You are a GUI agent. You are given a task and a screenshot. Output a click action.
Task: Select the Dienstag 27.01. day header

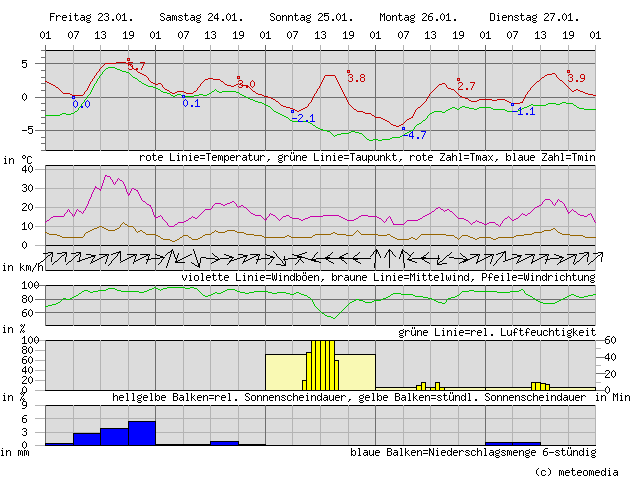(533, 18)
